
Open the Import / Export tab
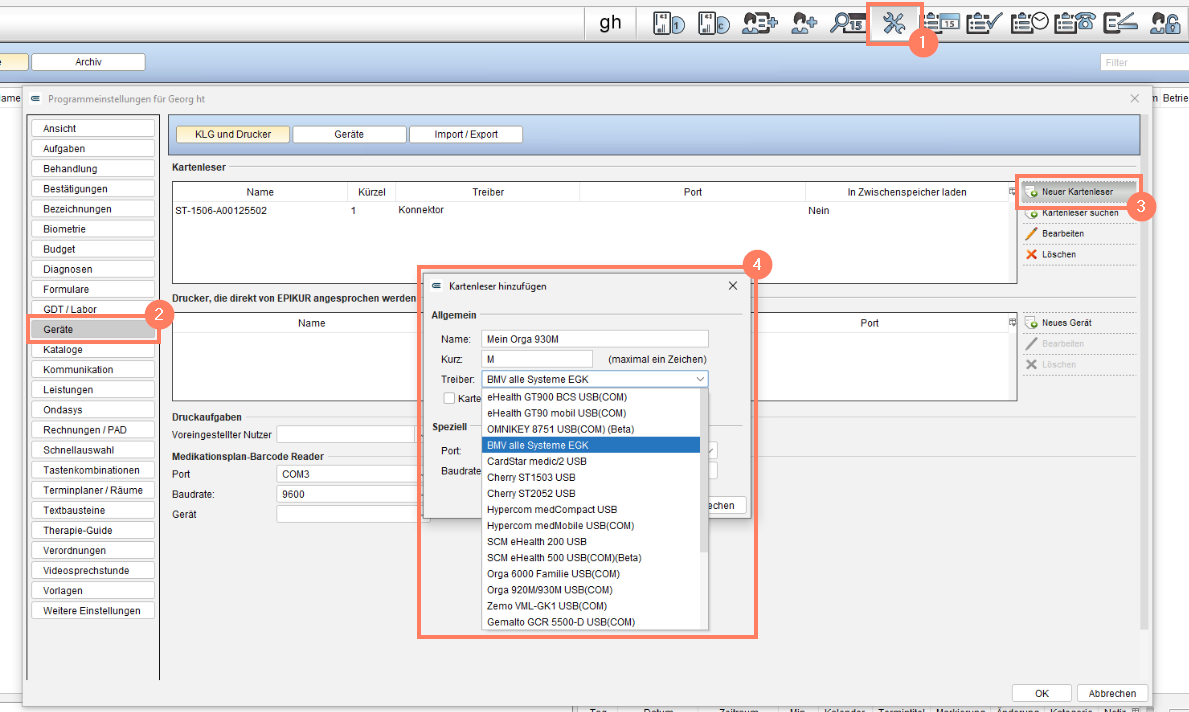coord(466,134)
